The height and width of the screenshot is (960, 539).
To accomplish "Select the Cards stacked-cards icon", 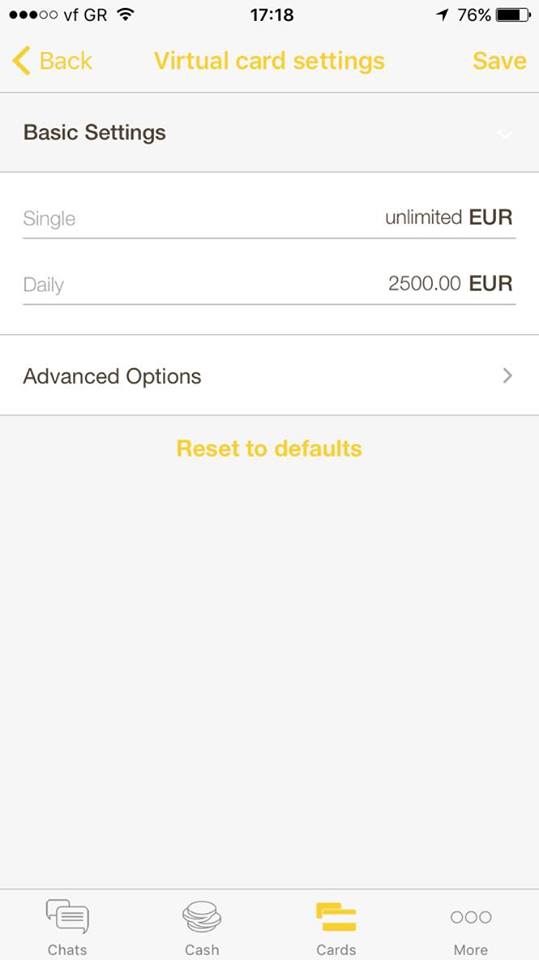I will click(336, 917).
